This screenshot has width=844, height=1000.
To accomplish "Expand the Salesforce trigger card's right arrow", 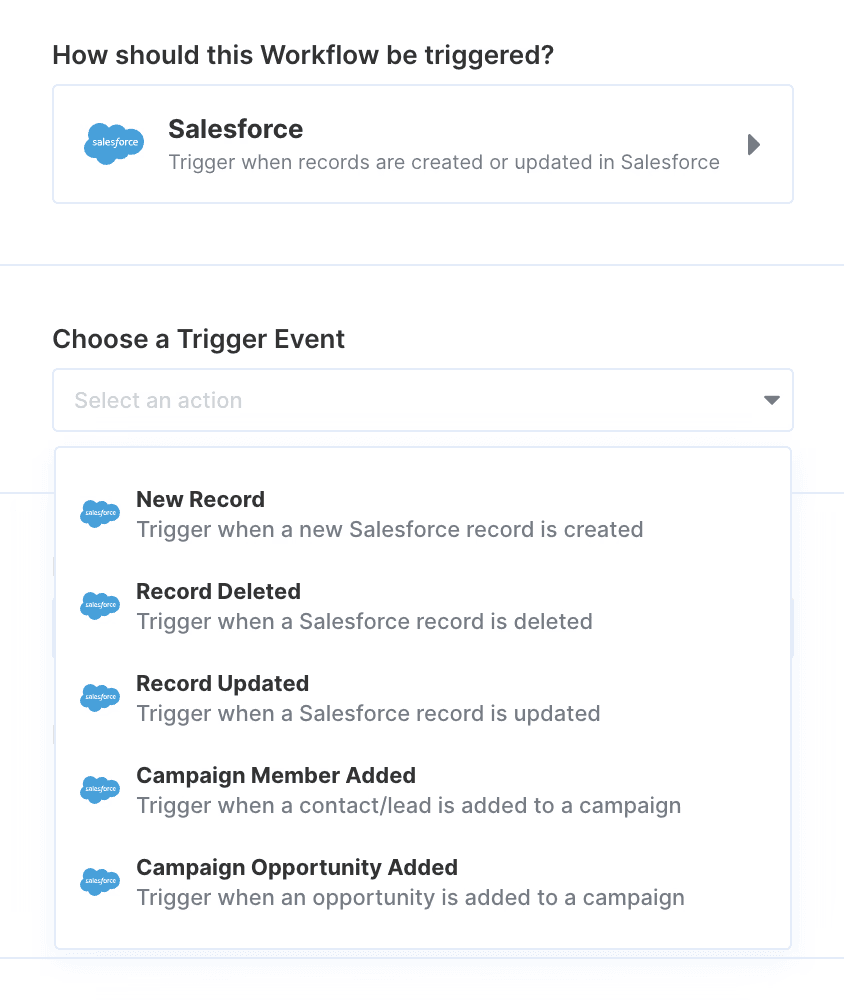I will 754,145.
